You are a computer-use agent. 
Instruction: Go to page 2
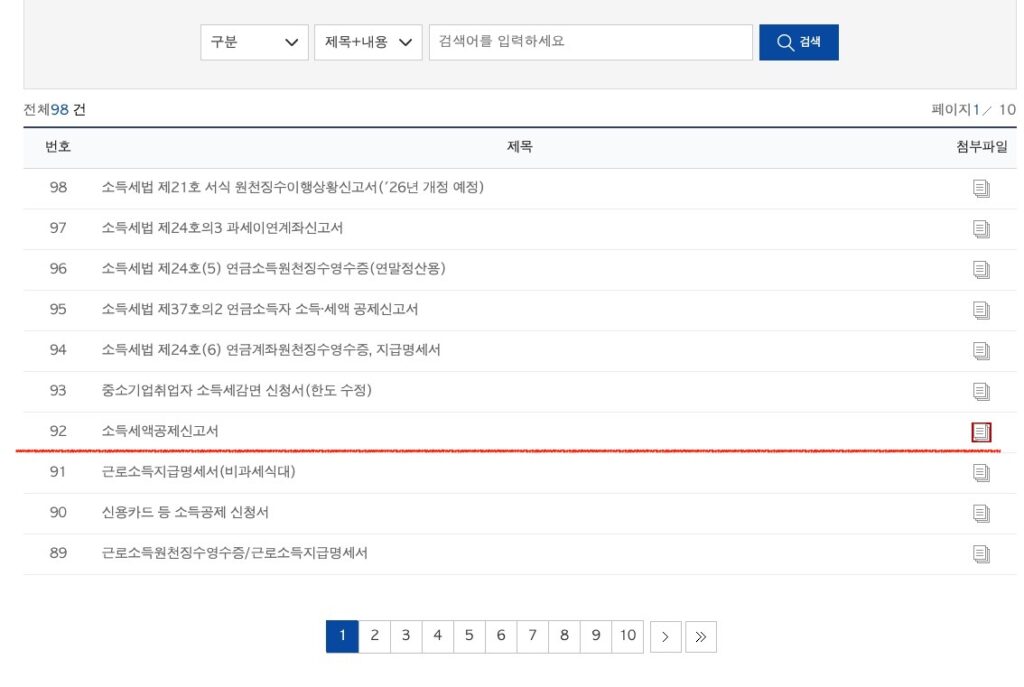point(374,636)
